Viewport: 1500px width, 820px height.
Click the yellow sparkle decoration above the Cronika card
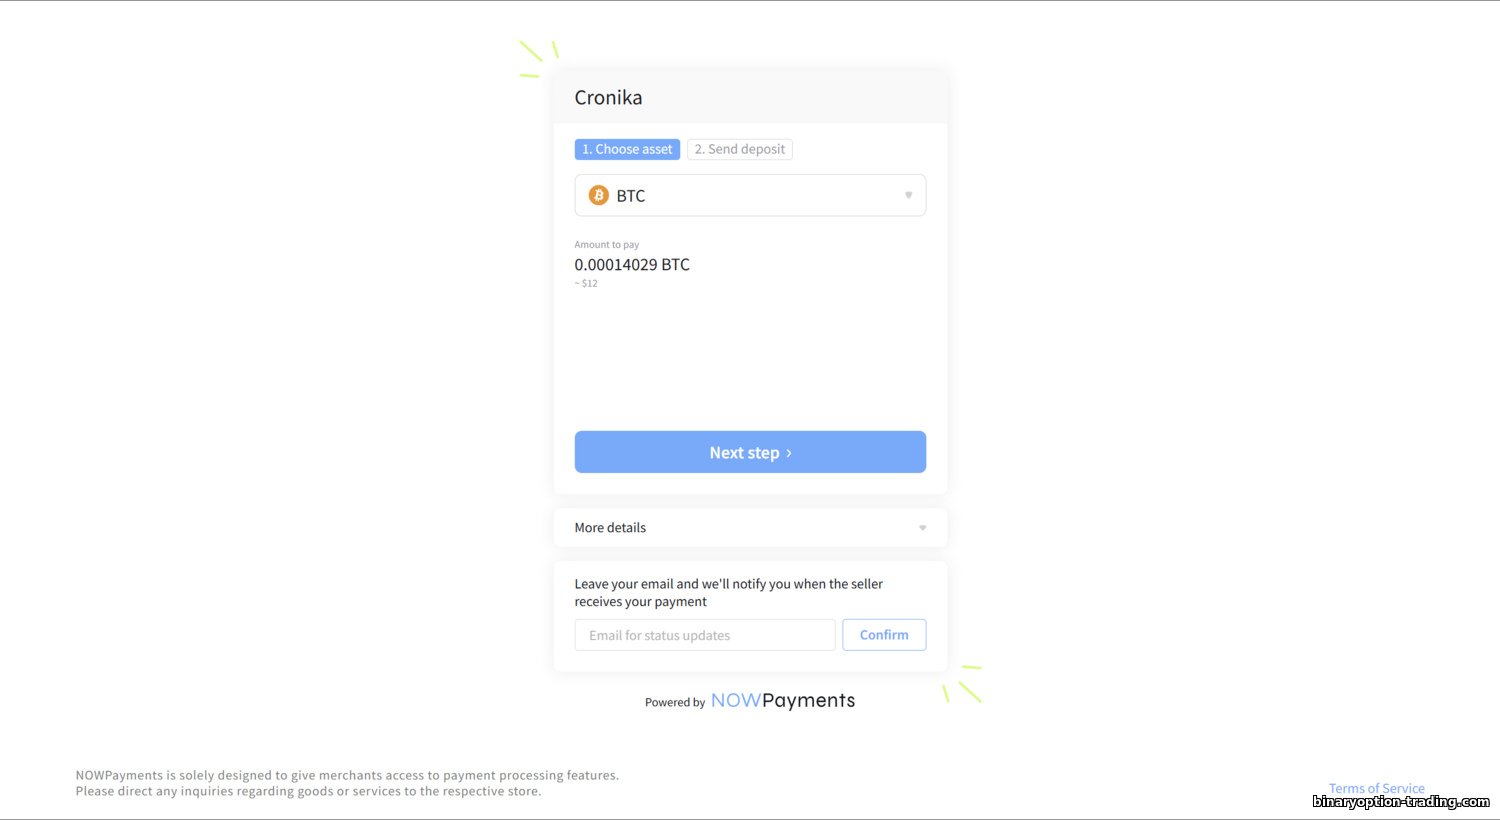click(538, 57)
